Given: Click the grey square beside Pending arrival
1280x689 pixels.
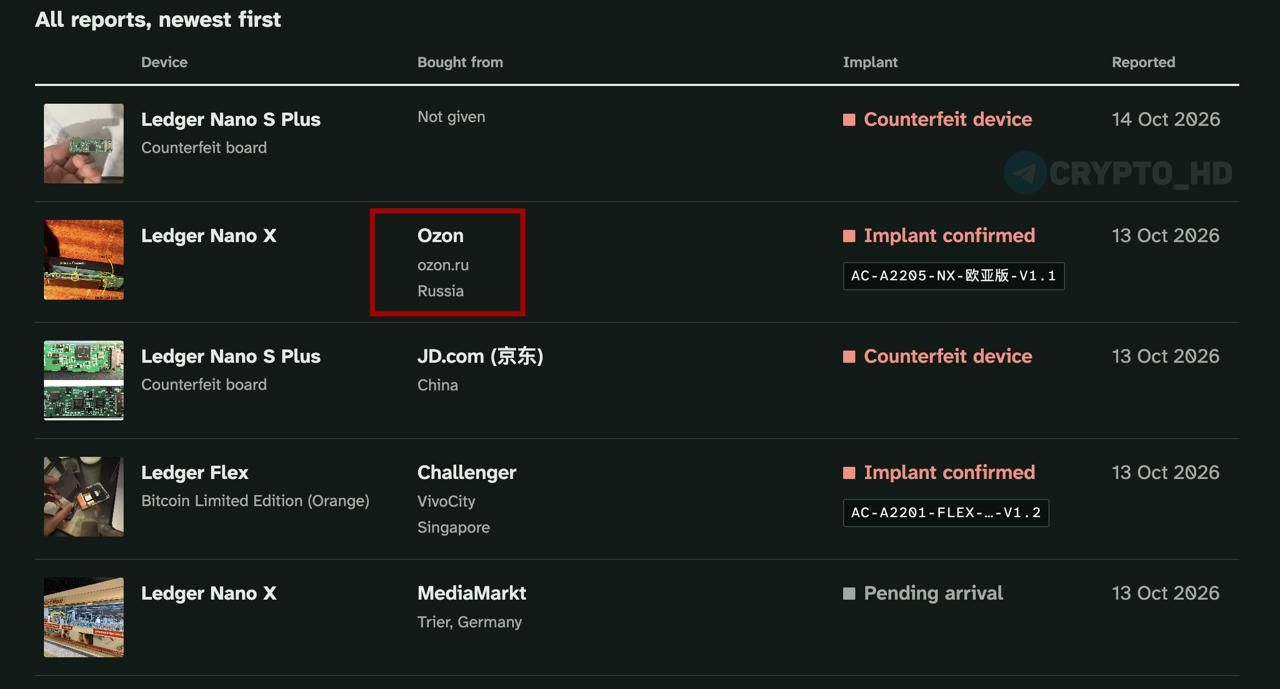Looking at the screenshot, I should click(849, 593).
